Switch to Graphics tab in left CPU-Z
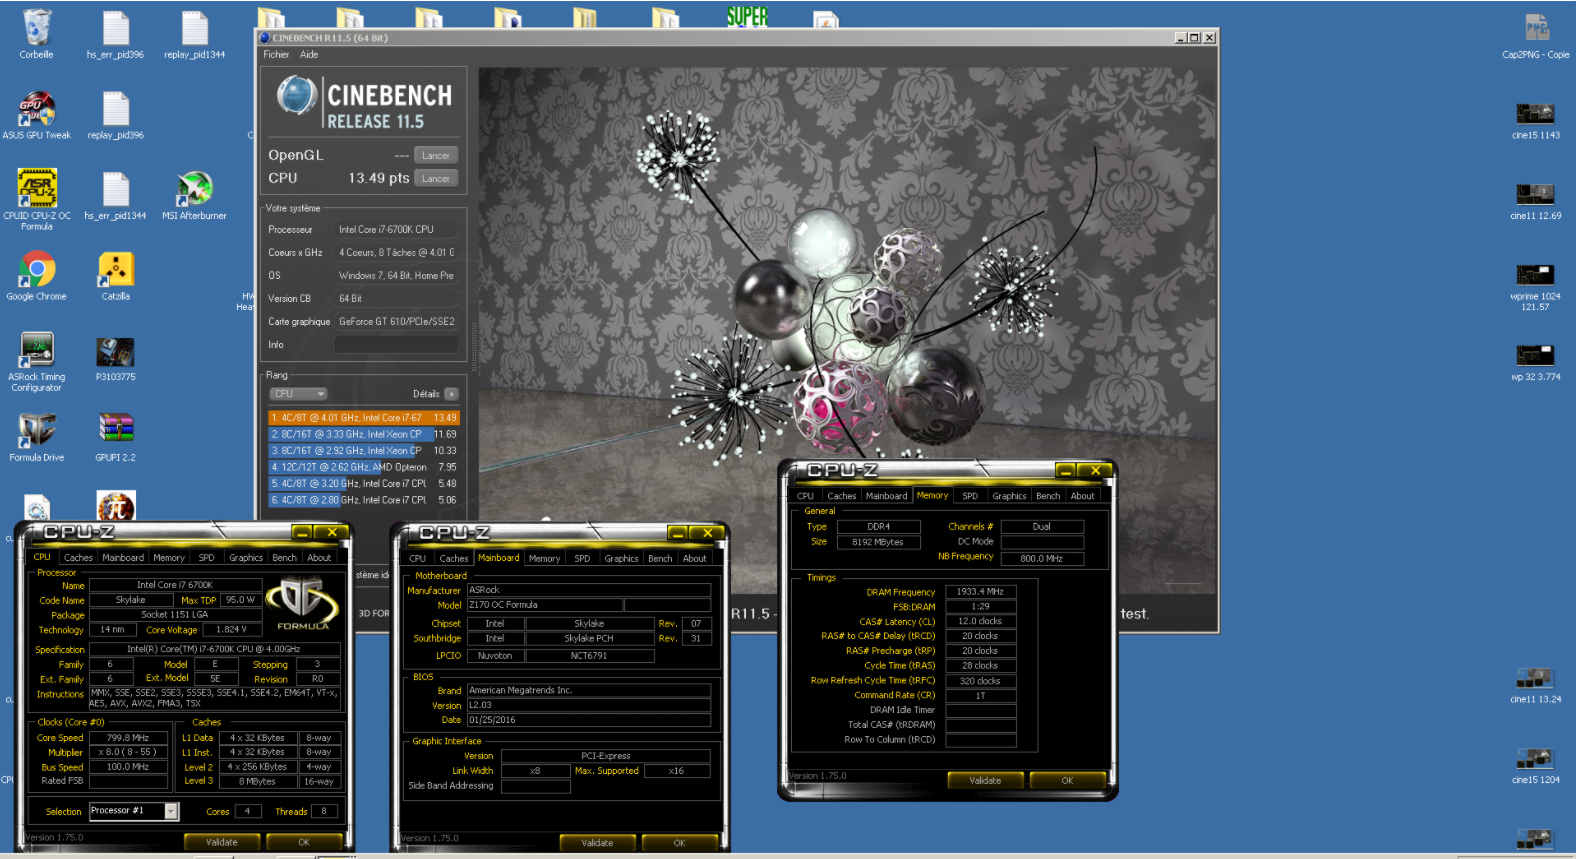1576x859 pixels. 246,558
